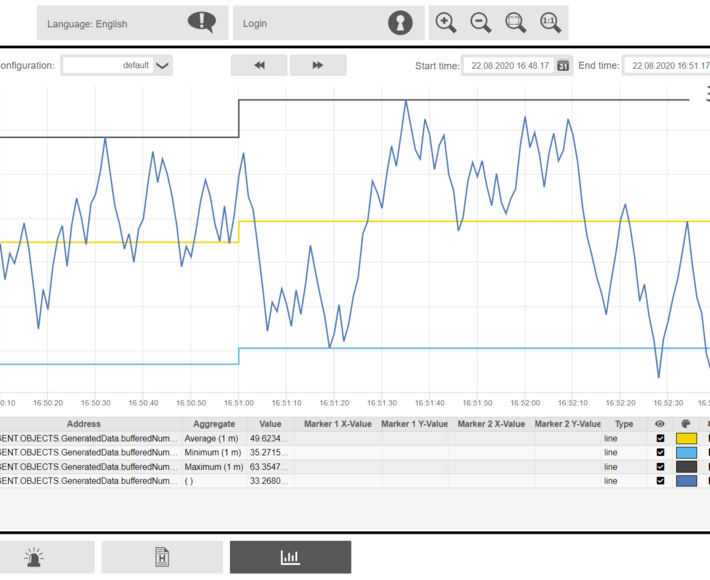710x580 pixels.
Task: Step forward in time with fast-forward button
Action: (x=318, y=65)
